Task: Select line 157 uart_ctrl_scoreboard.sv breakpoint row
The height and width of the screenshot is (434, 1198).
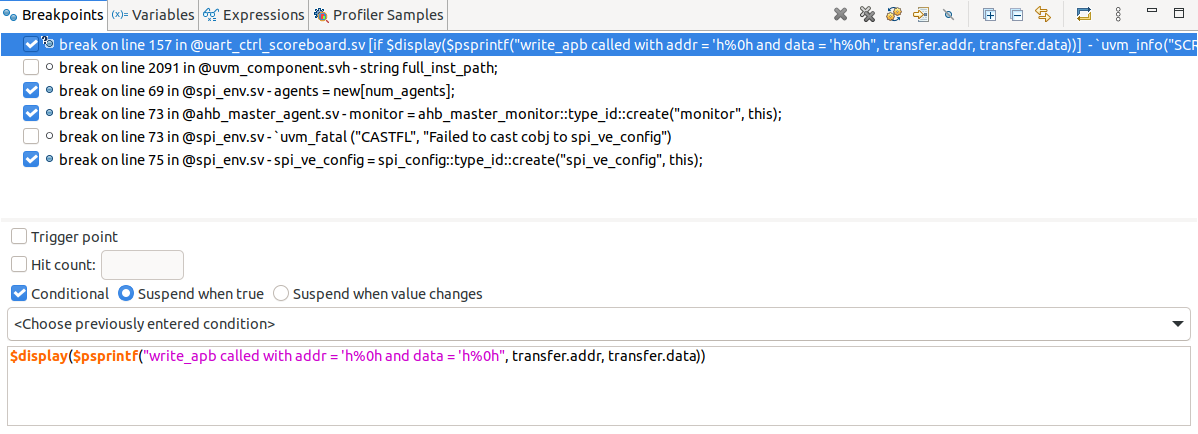Action: click(599, 44)
